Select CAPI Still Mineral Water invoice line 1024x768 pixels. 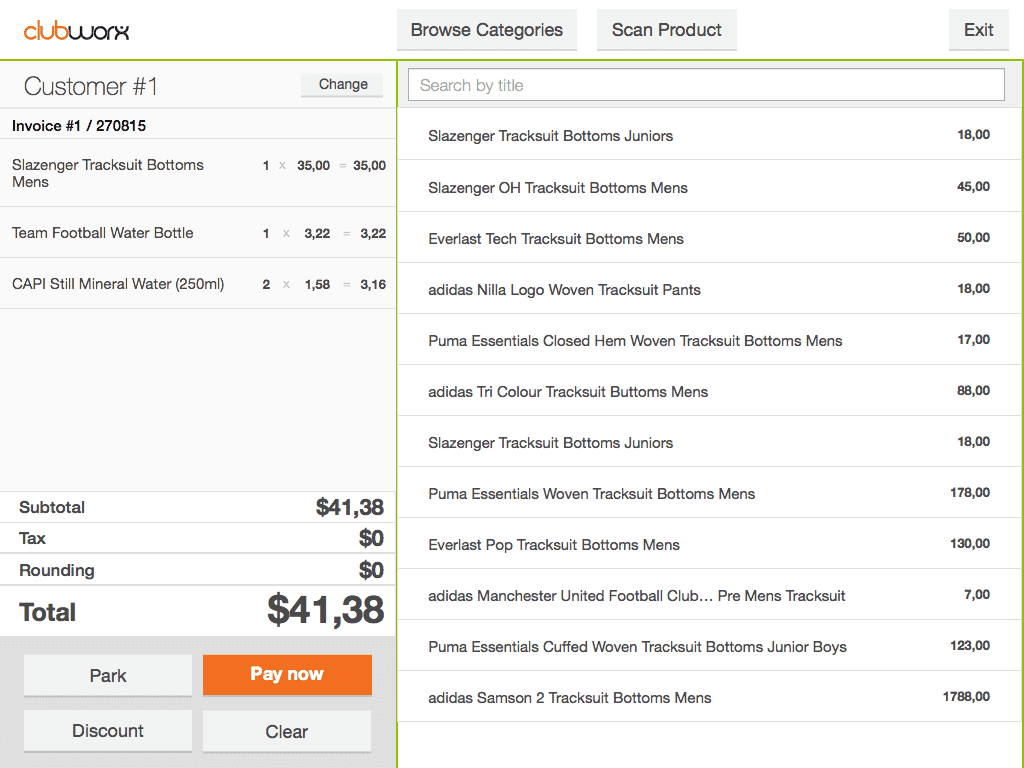click(x=198, y=284)
